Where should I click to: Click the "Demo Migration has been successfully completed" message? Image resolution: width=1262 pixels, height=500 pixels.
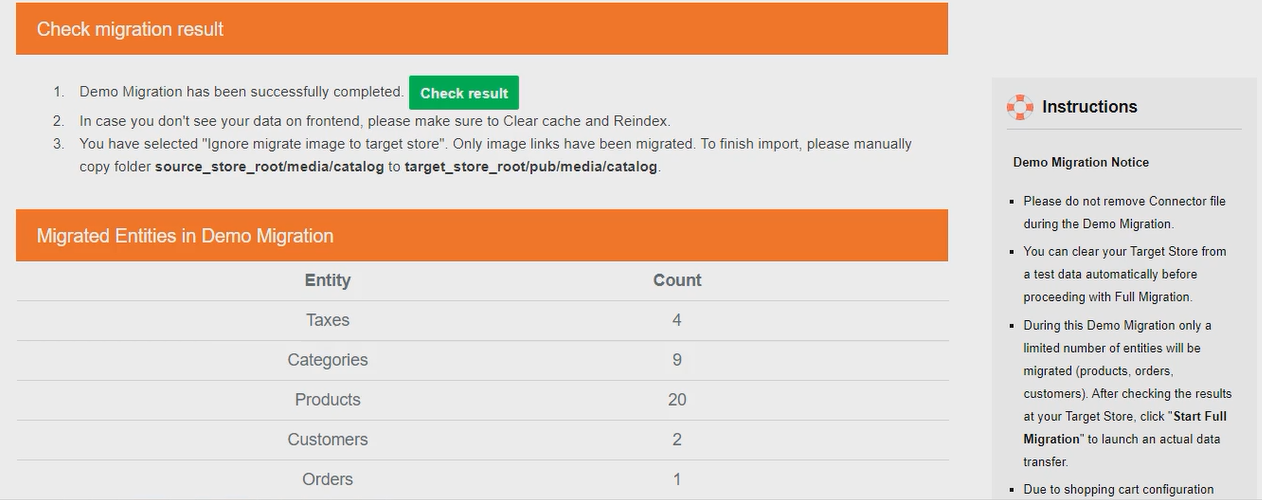(x=242, y=92)
